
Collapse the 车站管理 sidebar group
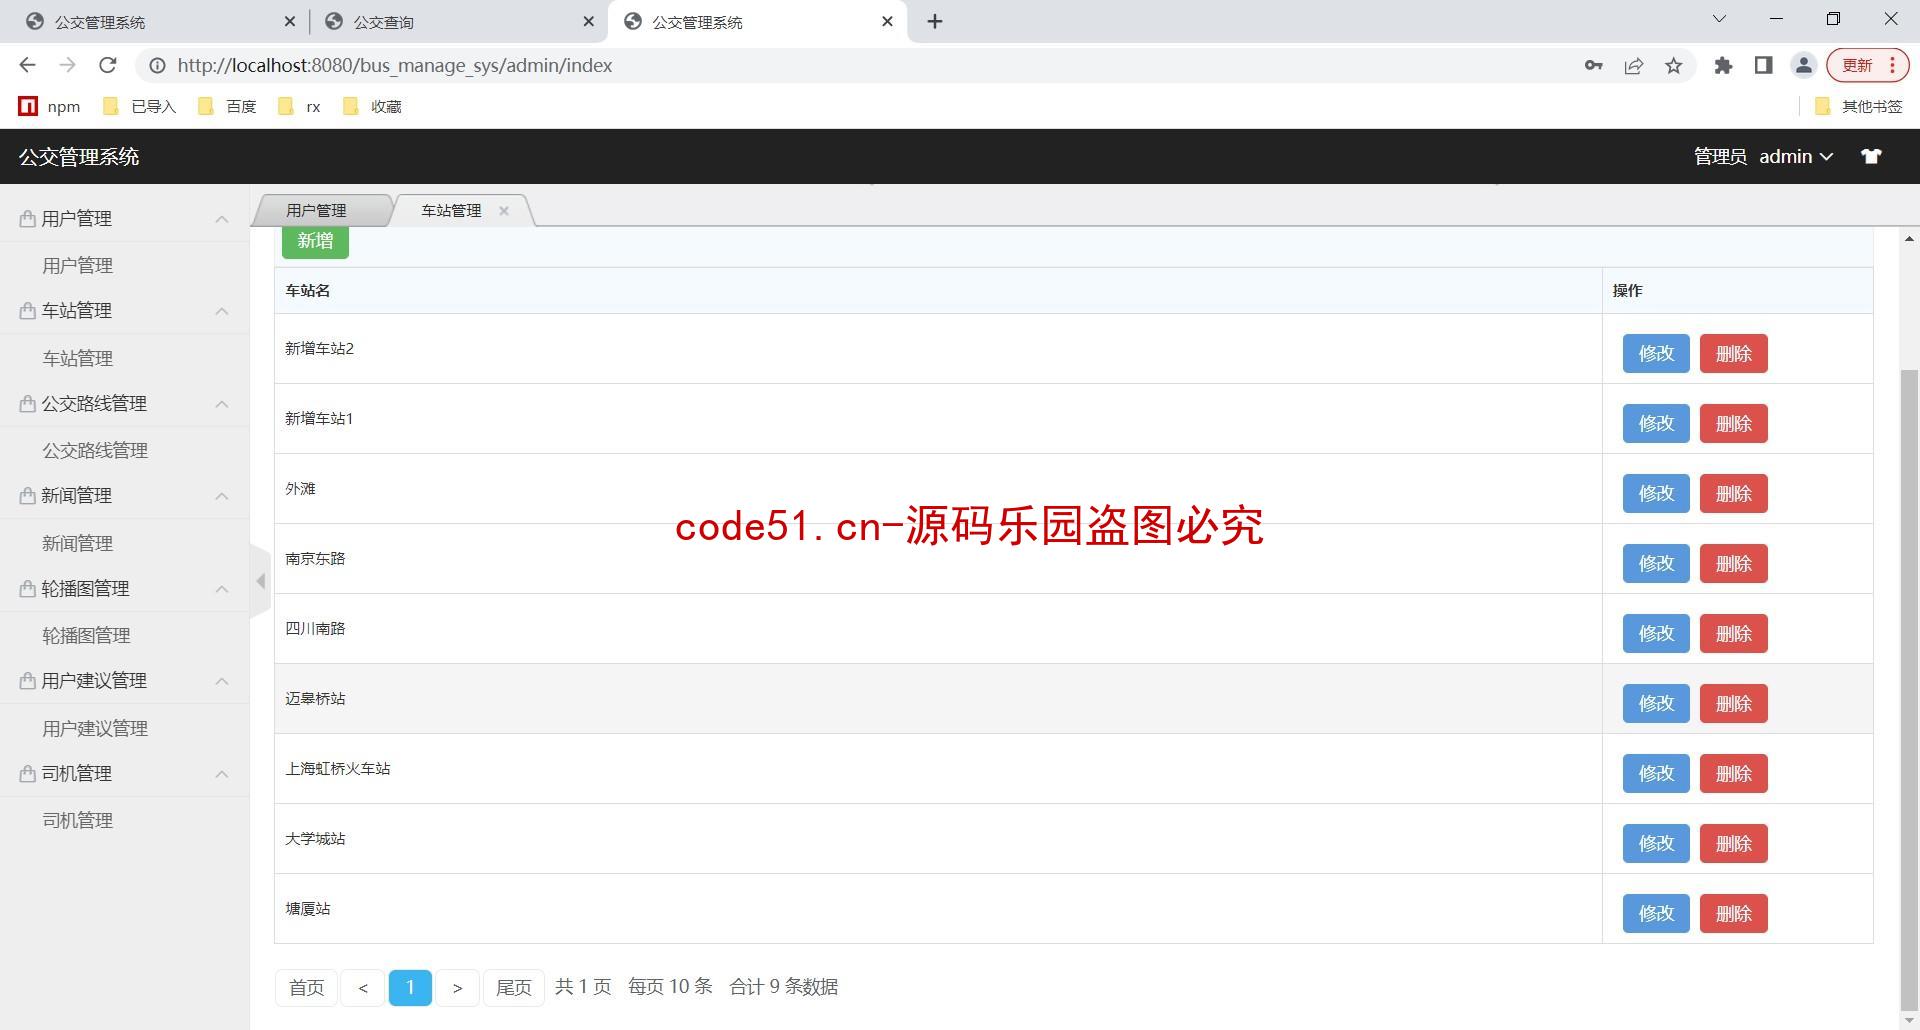124,311
